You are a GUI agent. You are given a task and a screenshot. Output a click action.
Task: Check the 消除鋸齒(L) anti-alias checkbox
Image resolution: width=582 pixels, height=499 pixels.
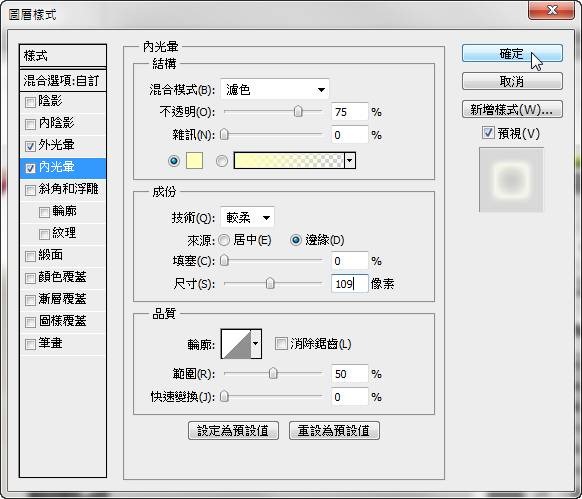(x=281, y=343)
